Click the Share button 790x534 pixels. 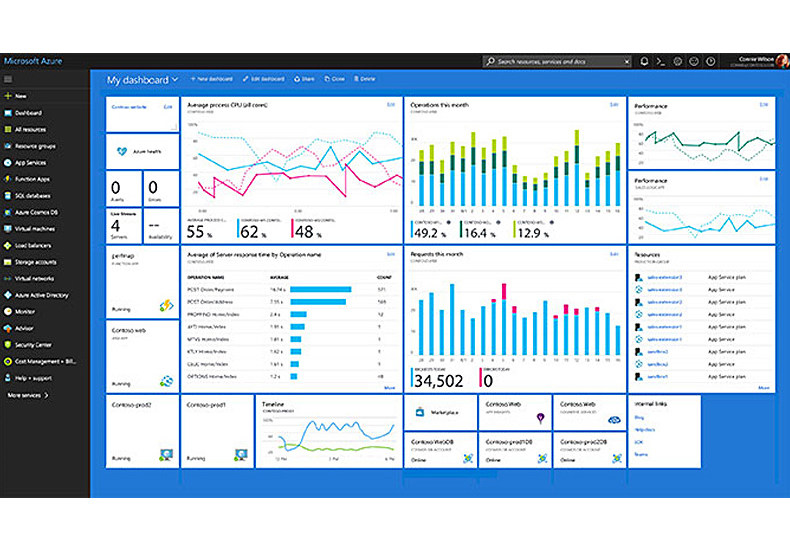click(x=304, y=79)
